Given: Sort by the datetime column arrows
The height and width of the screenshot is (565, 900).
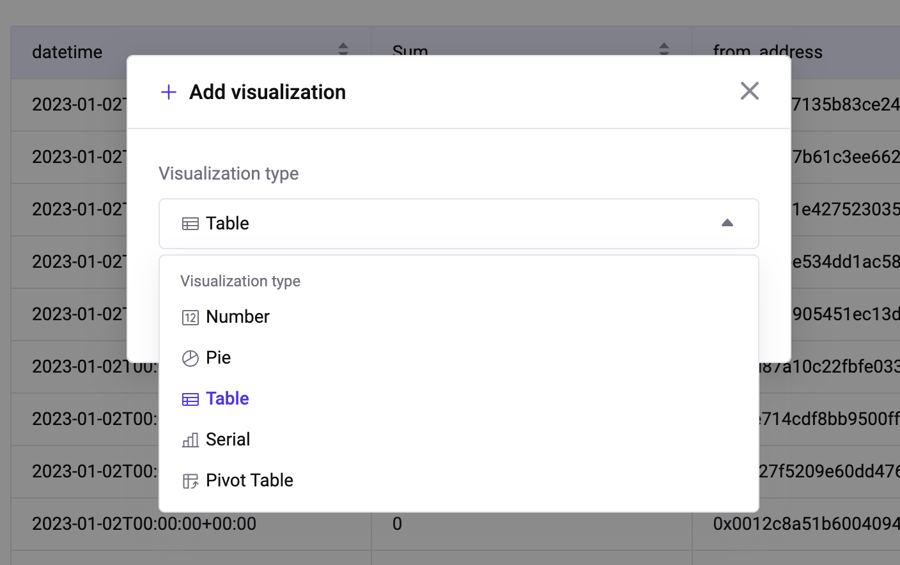Looking at the screenshot, I should pyautogui.click(x=343, y=49).
